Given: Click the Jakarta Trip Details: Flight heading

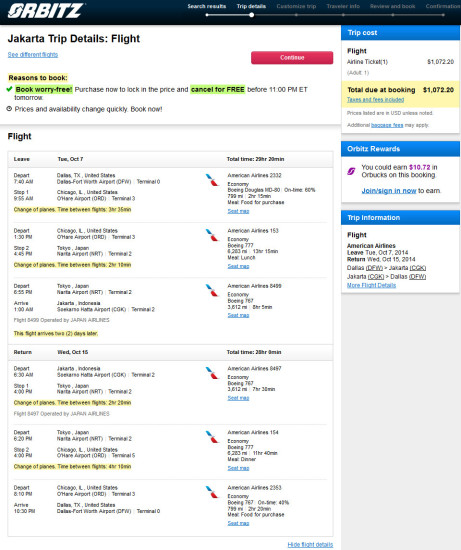Looking at the screenshot, I should tap(74, 39).
